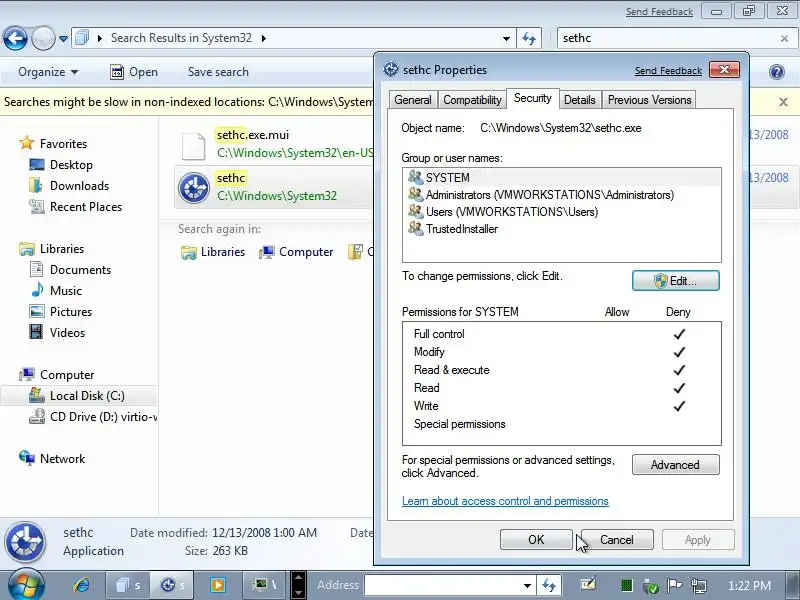Image resolution: width=800 pixels, height=600 pixels.
Task: Click the sethc icon in Properties title bar
Action: (x=391, y=69)
